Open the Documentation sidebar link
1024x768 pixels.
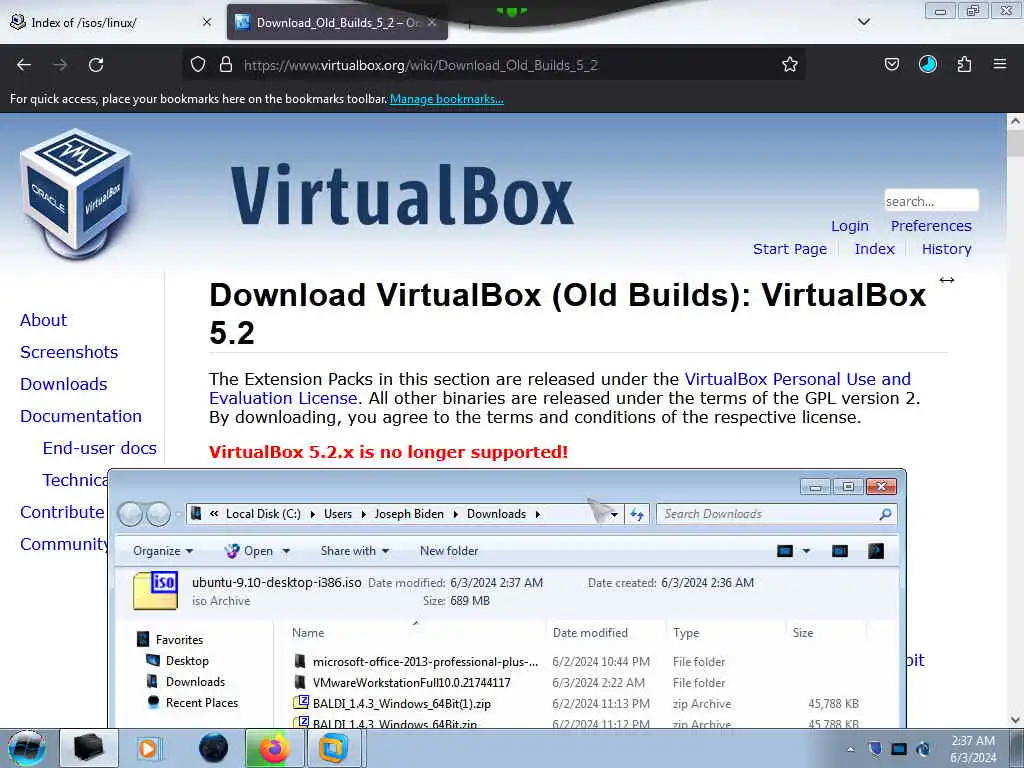pos(80,416)
